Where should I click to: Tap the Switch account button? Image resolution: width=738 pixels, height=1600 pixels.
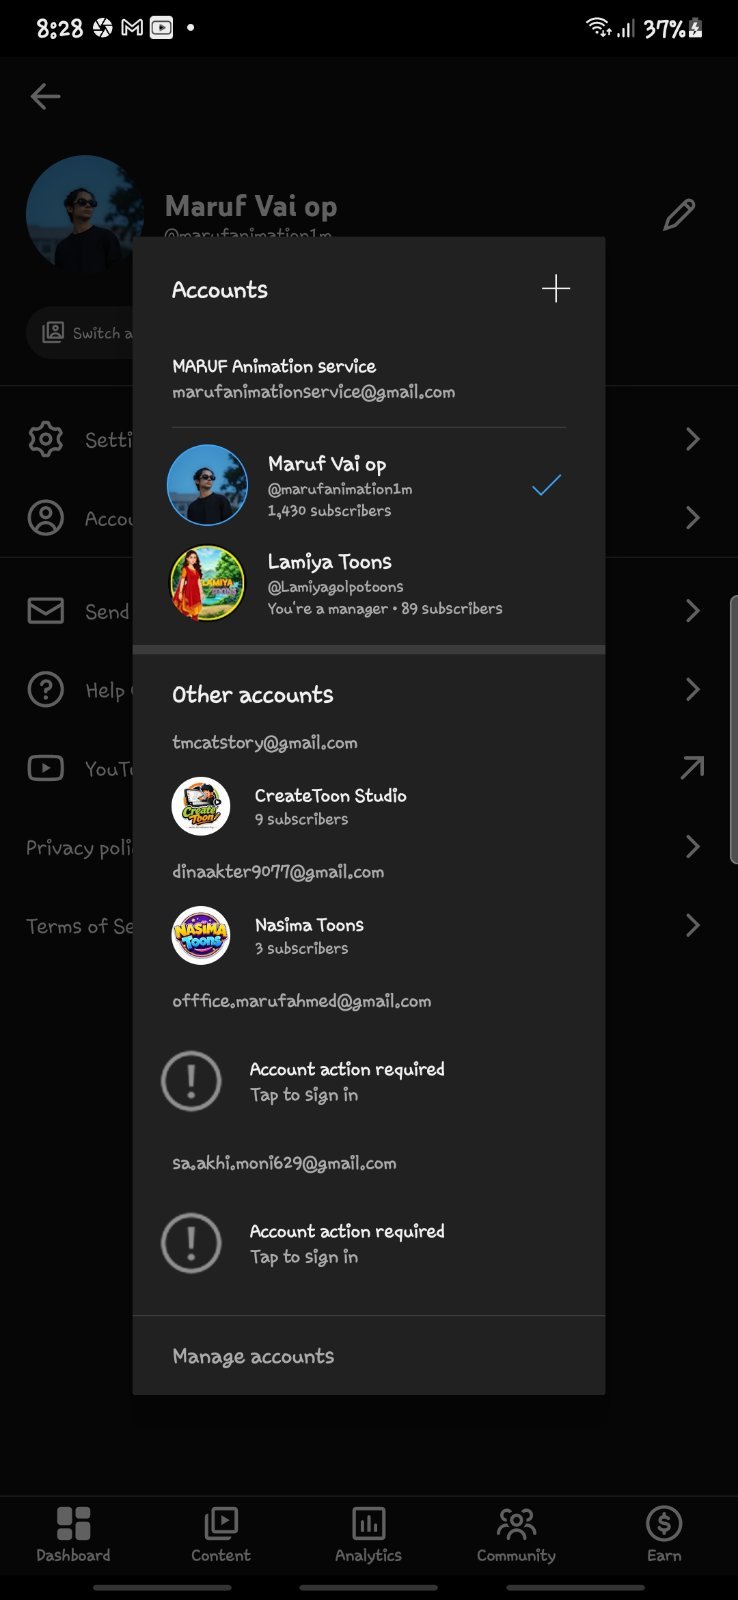pos(80,333)
